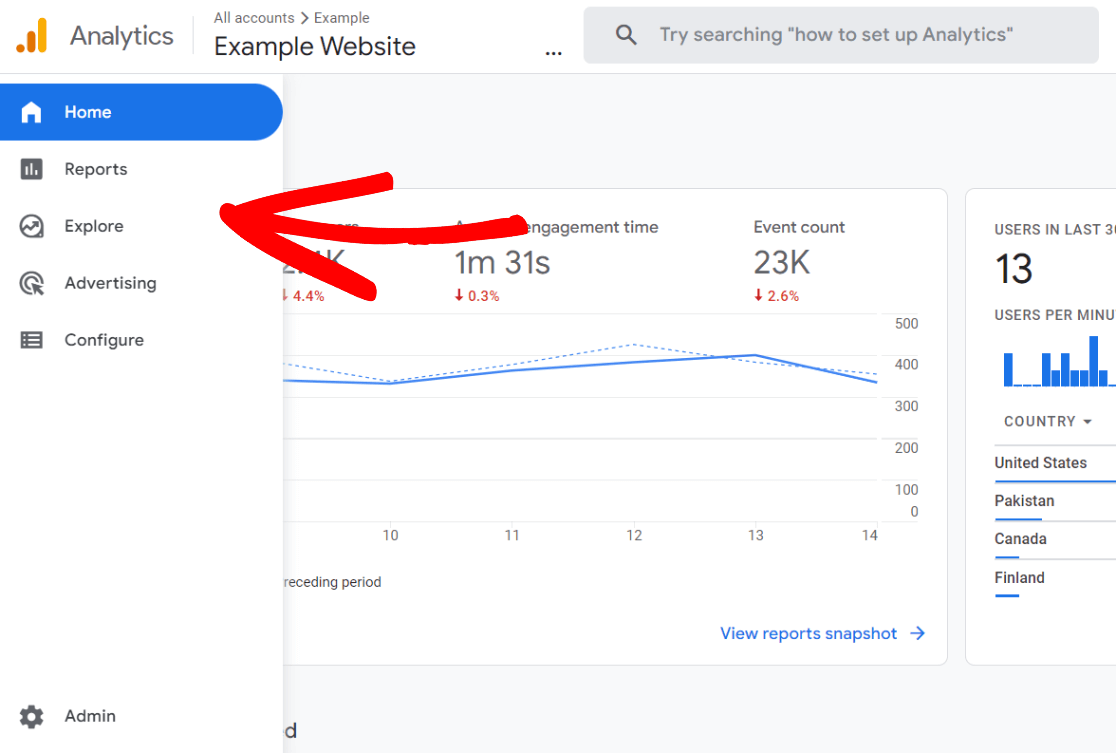The image size is (1116, 753).
Task: Click the Google Analytics logo icon
Action: [31, 36]
